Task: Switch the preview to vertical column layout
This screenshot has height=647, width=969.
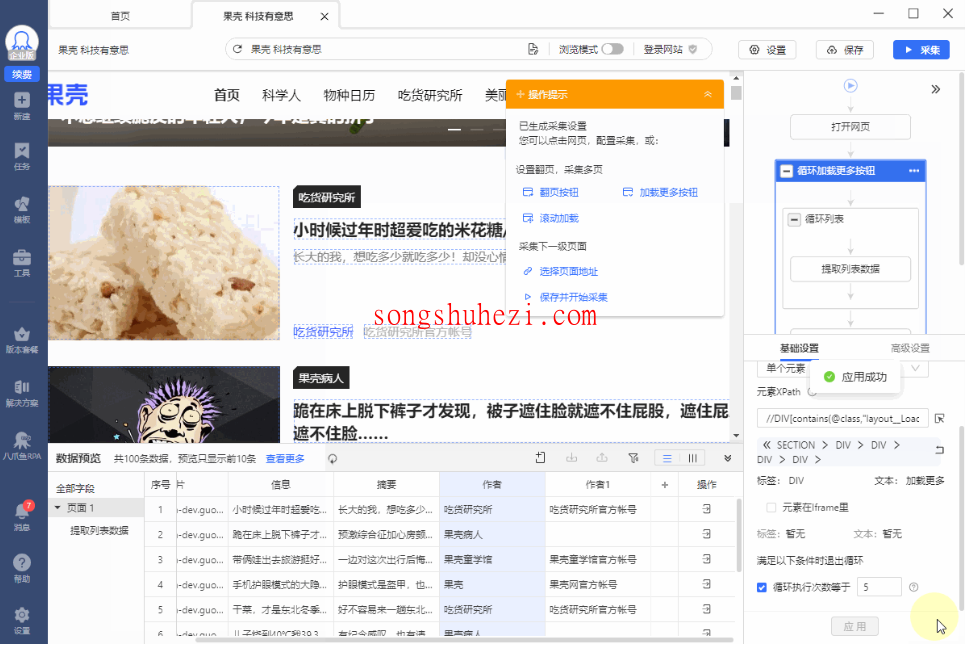Action: click(x=693, y=460)
